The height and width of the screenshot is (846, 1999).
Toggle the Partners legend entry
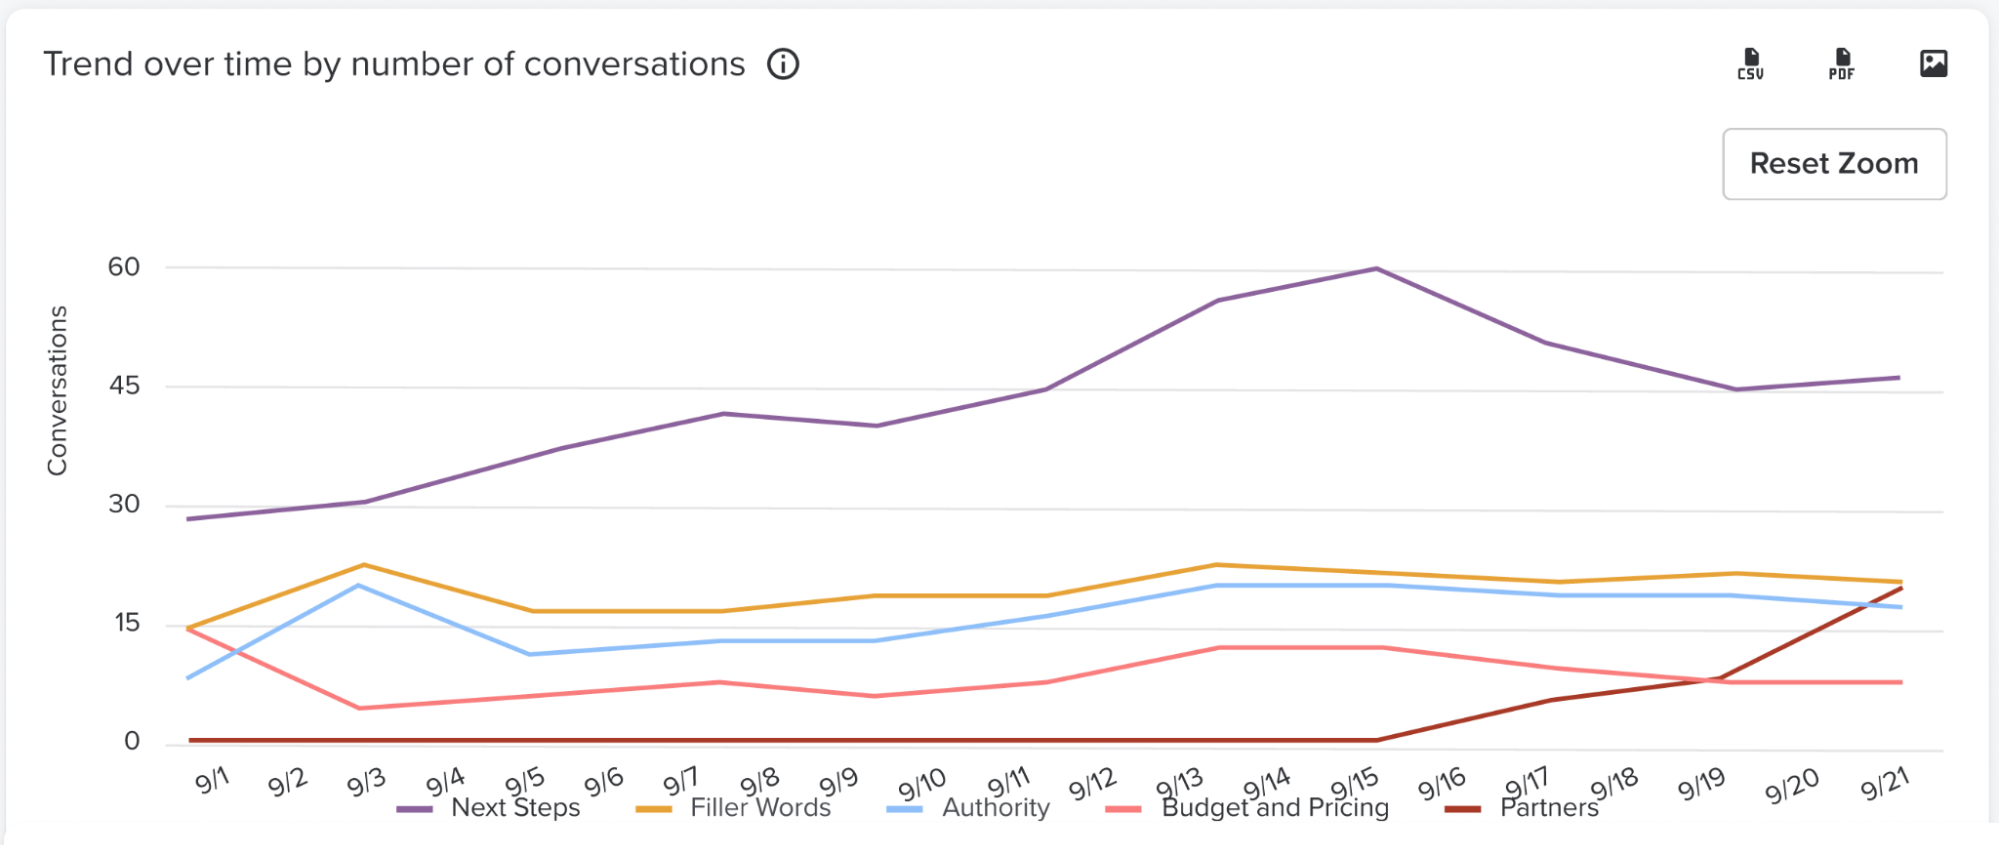coord(1549,808)
